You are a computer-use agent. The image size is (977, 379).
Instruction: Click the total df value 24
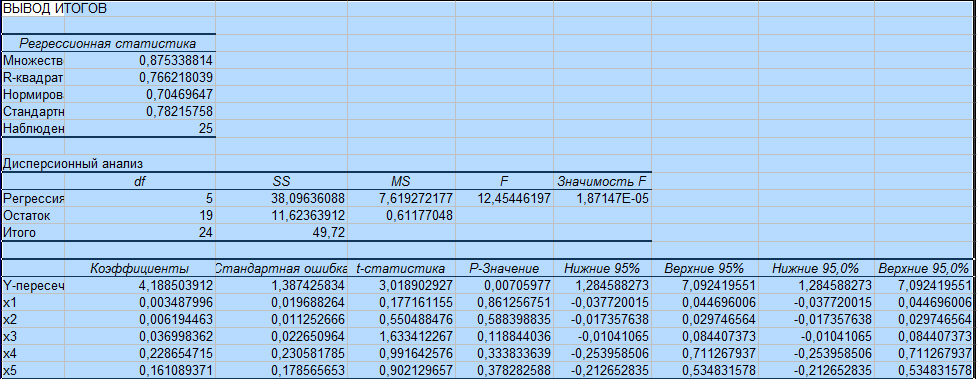pos(205,233)
